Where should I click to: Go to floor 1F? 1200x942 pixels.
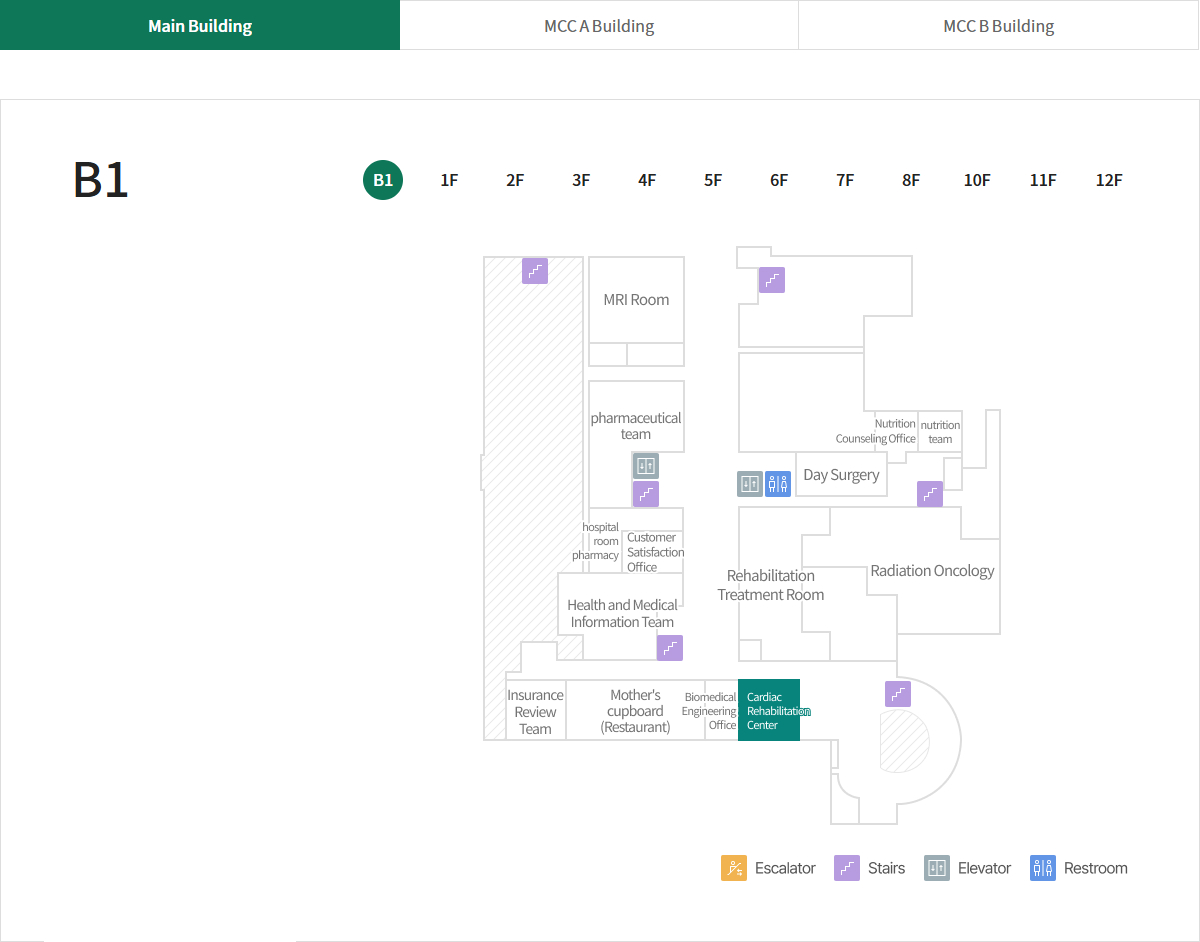tap(449, 180)
